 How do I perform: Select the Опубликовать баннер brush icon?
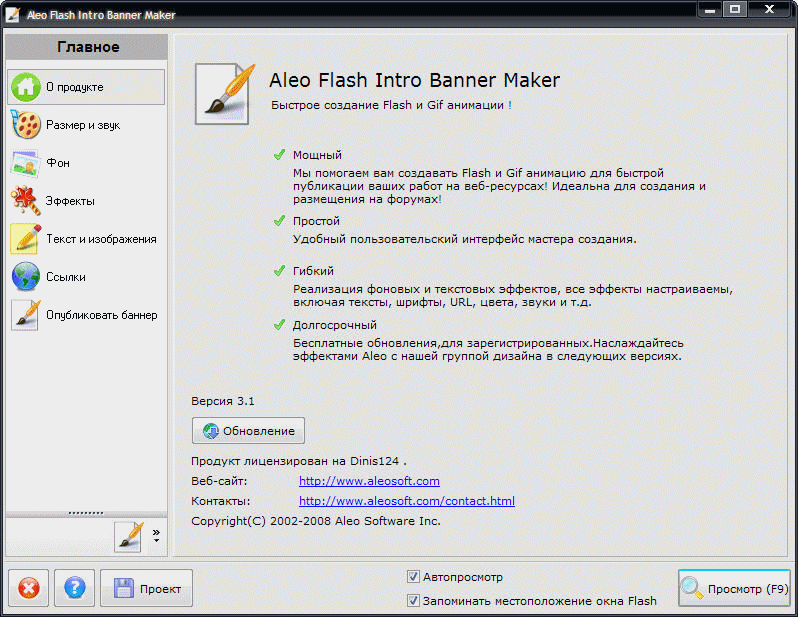click(25, 315)
